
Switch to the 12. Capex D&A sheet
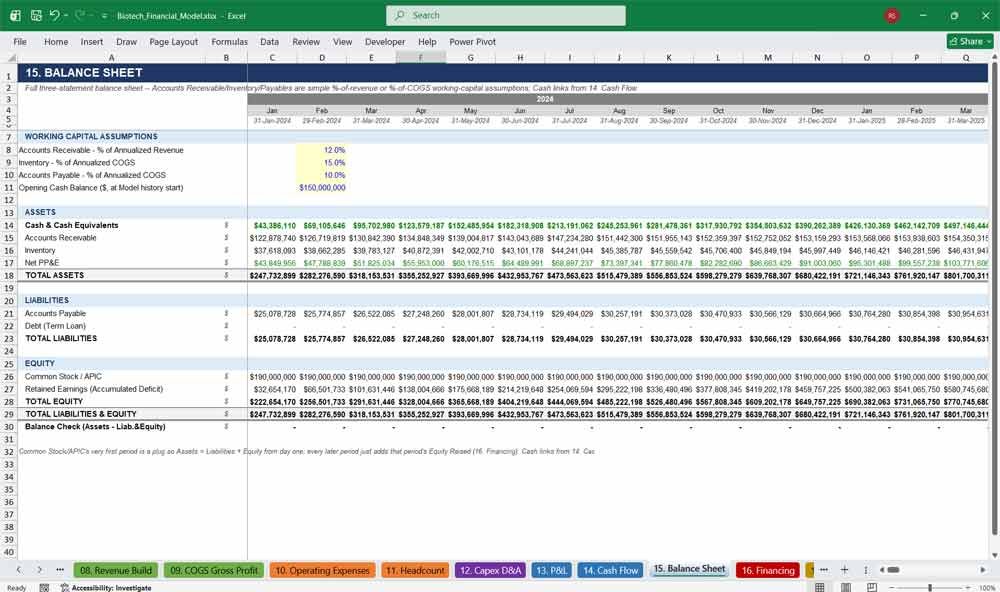point(490,570)
